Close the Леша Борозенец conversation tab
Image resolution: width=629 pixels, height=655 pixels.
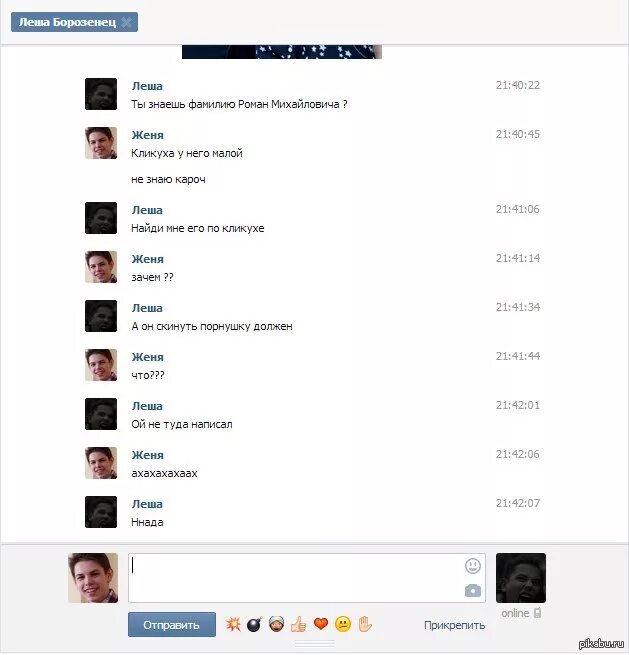[x=126, y=22]
